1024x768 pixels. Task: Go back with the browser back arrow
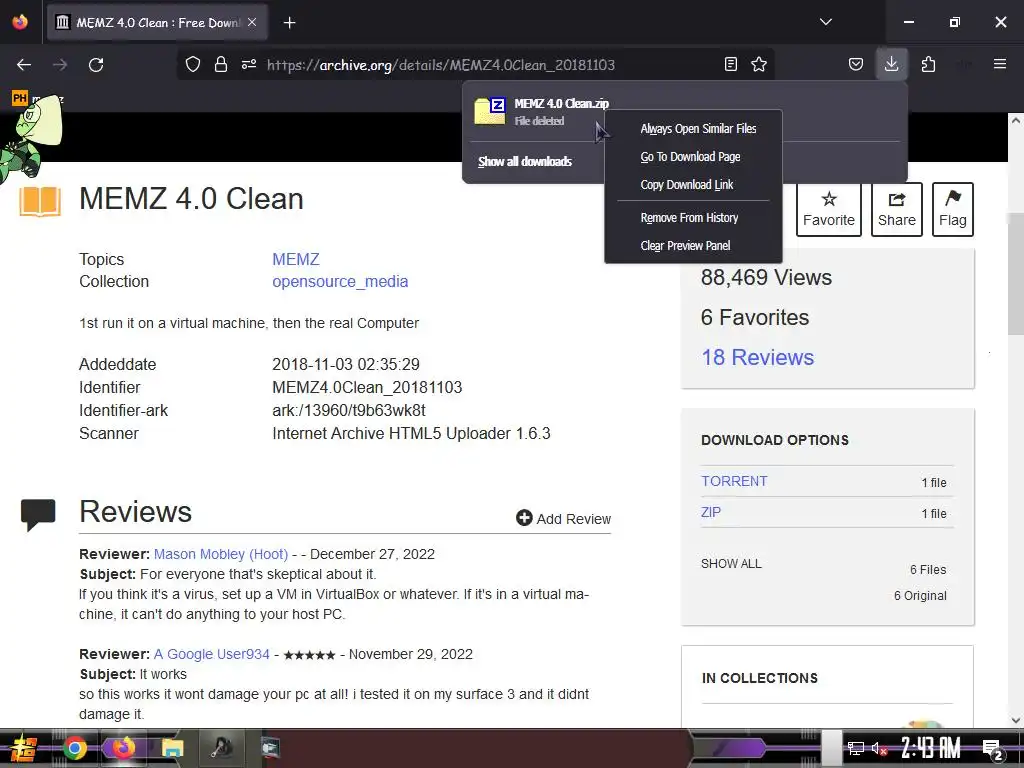24,65
